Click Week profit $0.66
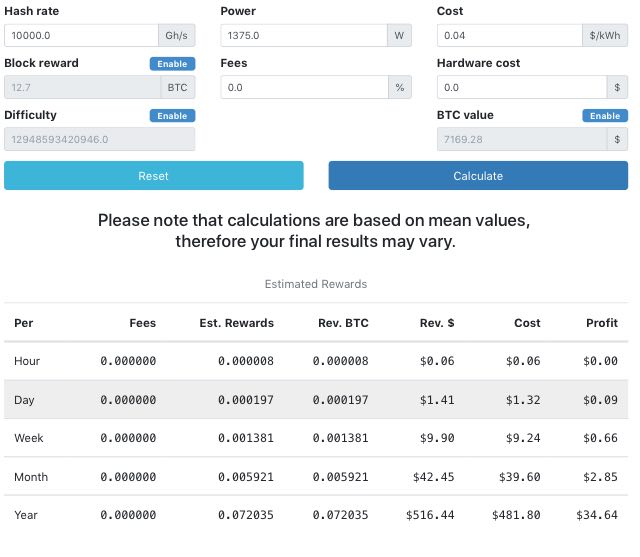Viewport: 640px width, 557px height. click(x=600, y=438)
